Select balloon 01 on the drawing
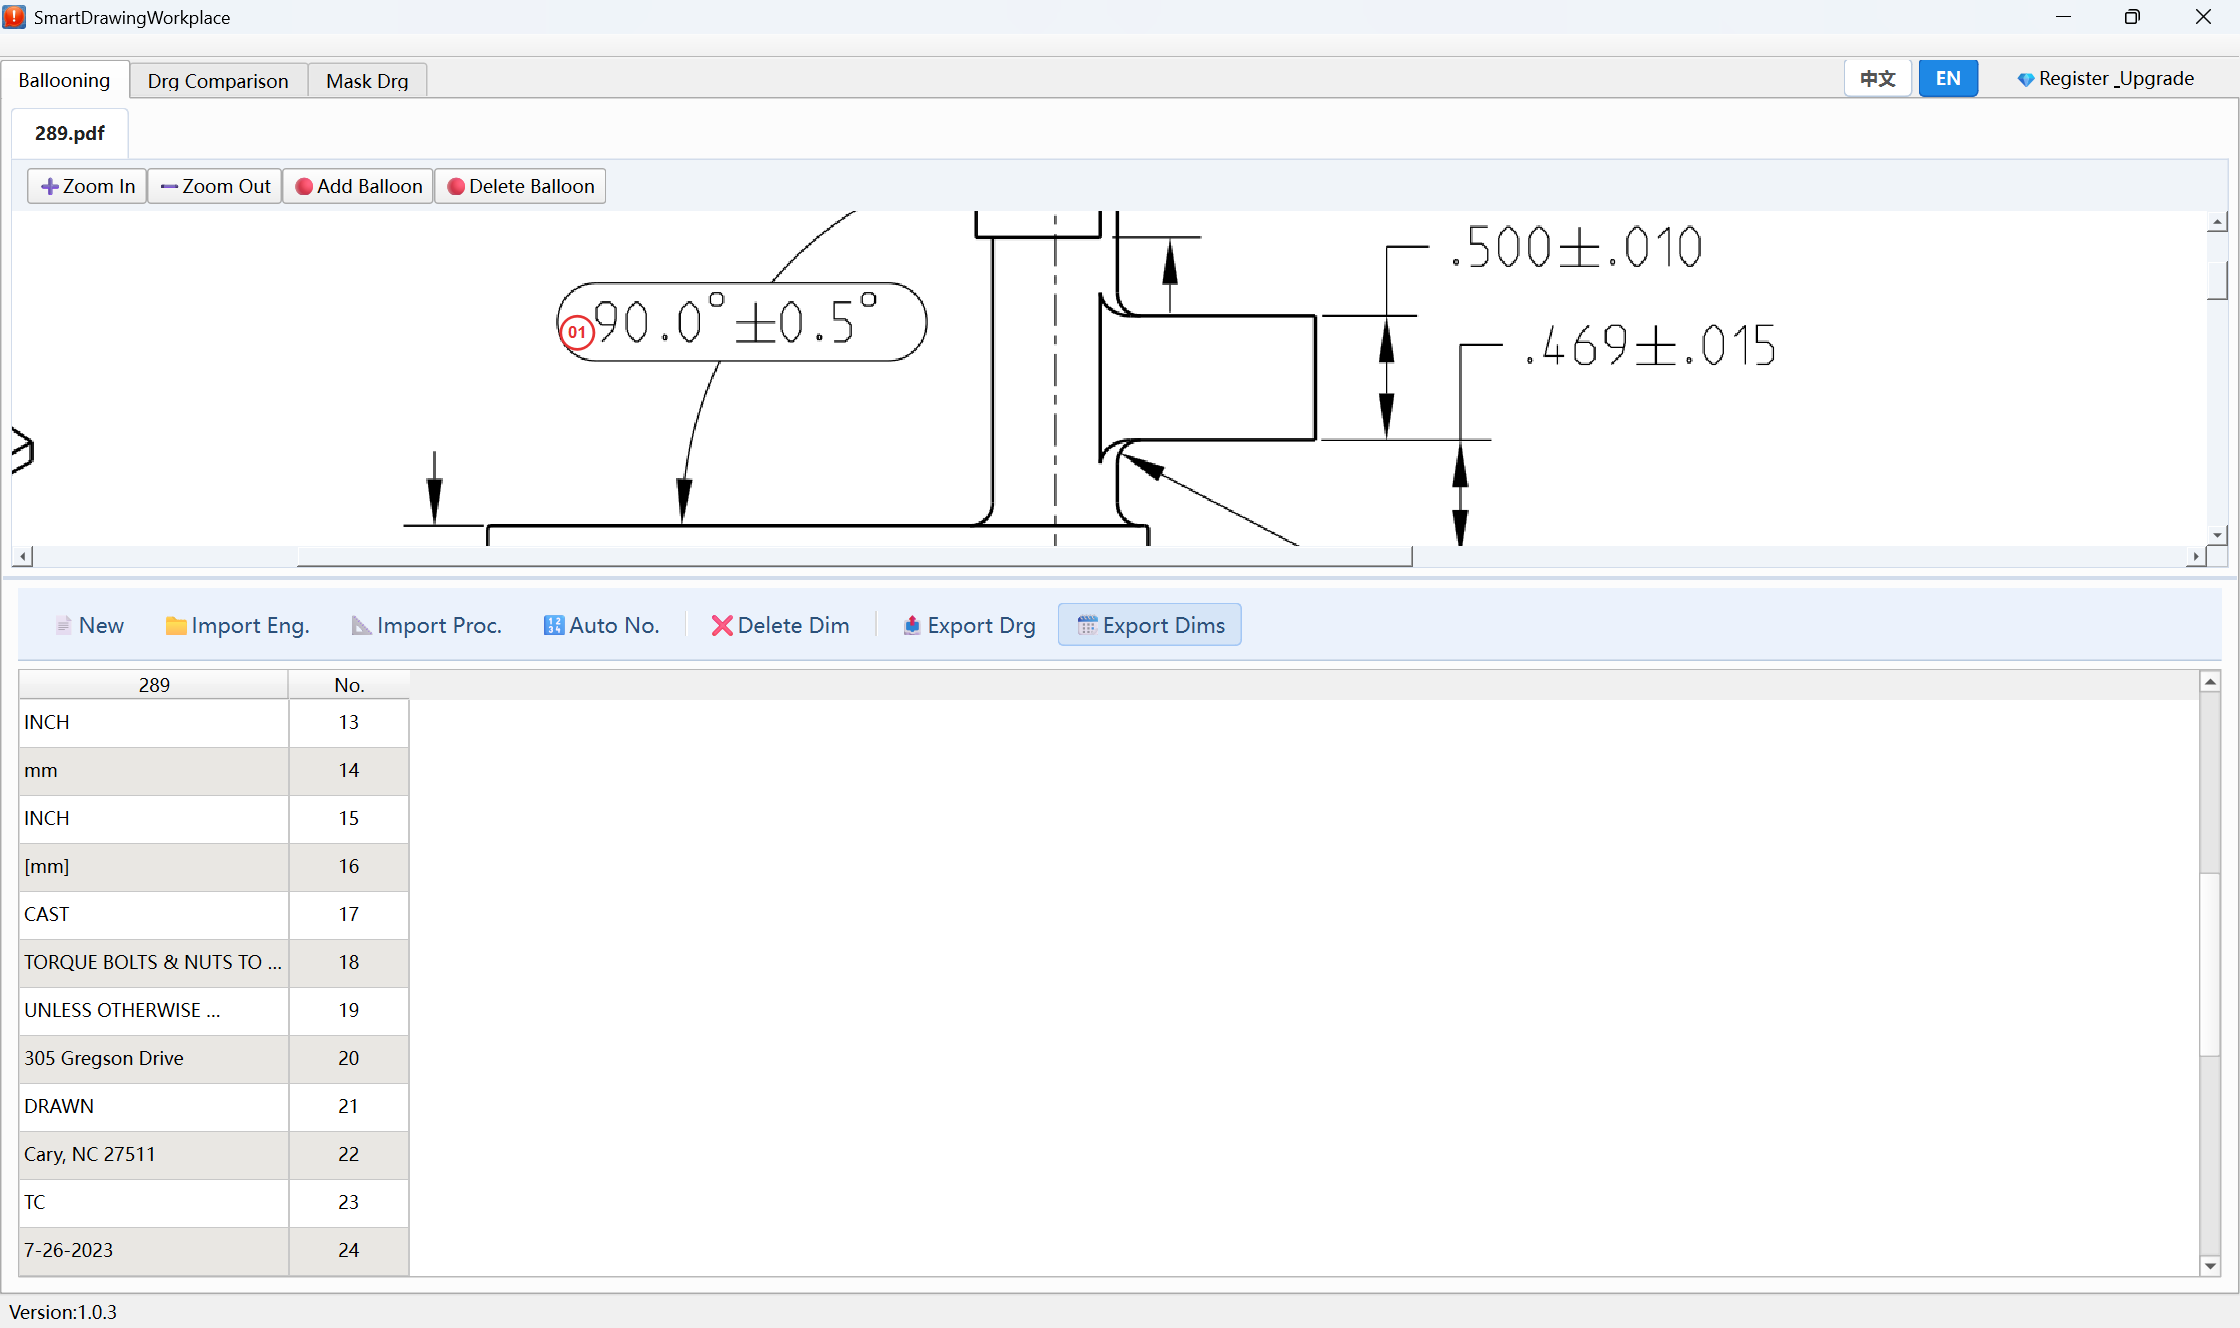This screenshot has width=2240, height=1328. 577,332
